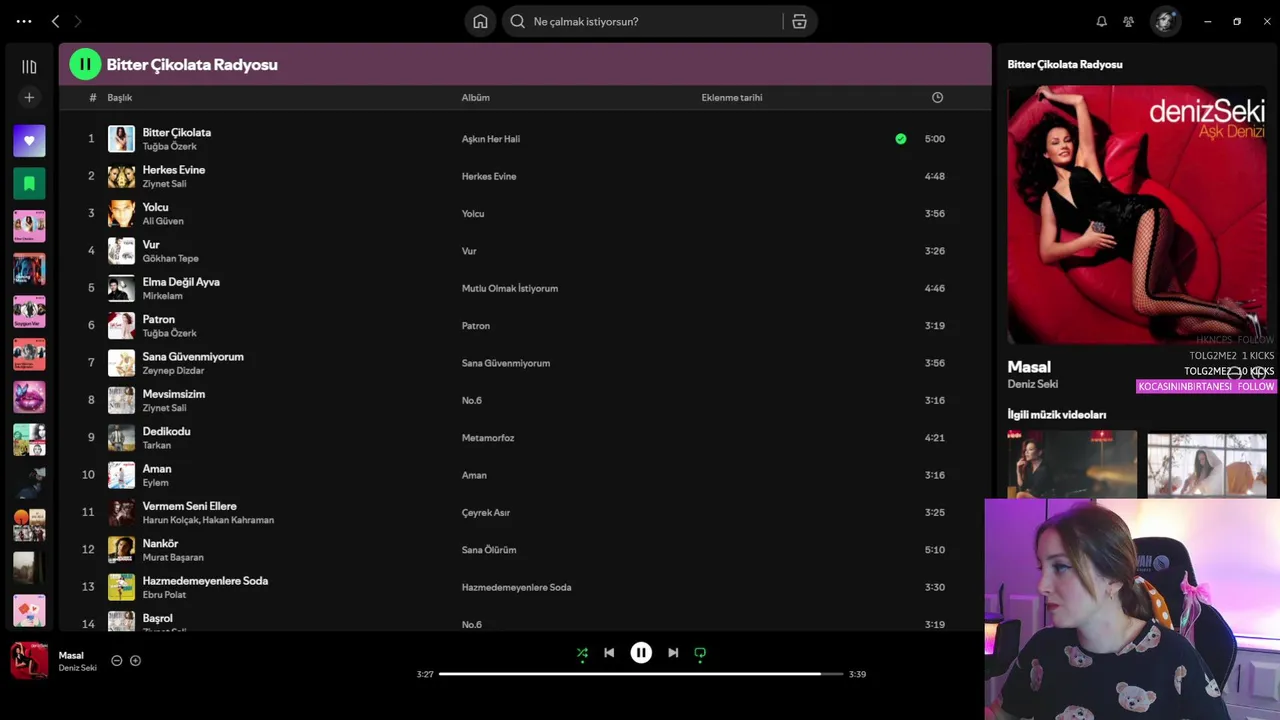
Task: Open first related music video thumbnail
Action: [x=1072, y=464]
